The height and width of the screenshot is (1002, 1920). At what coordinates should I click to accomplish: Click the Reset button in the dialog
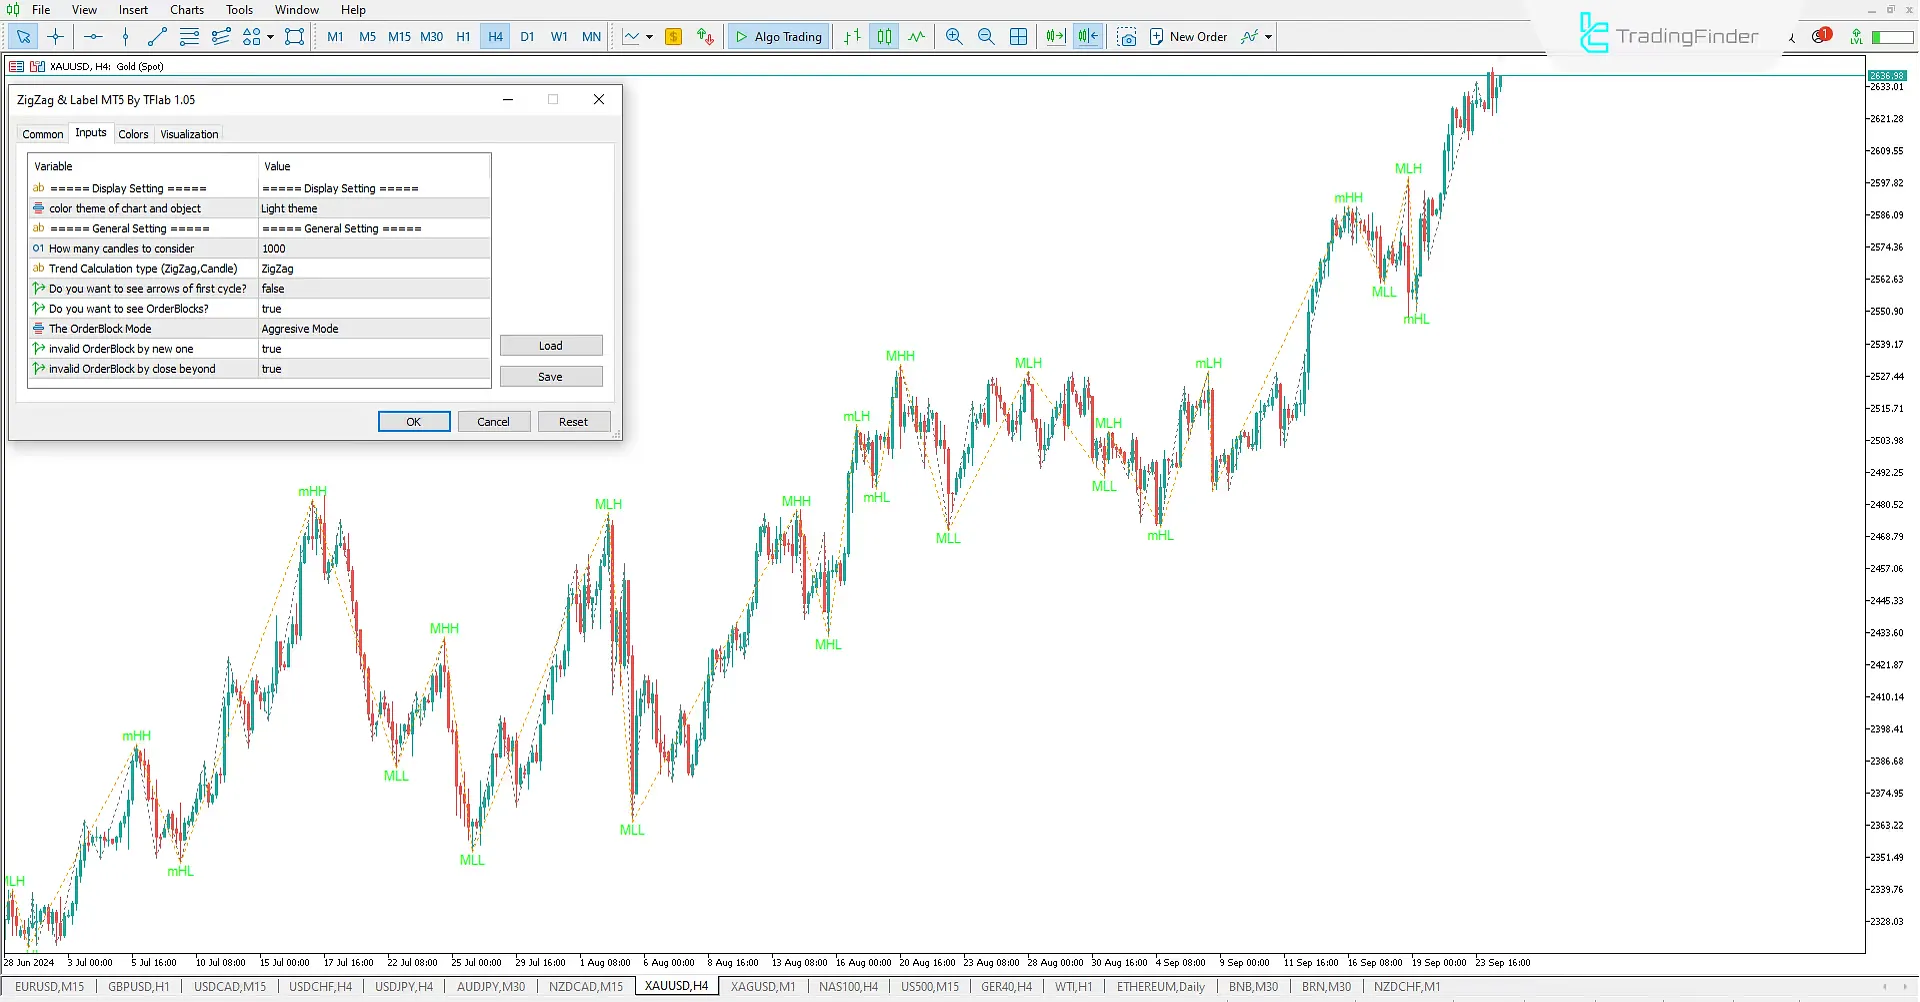[573, 421]
